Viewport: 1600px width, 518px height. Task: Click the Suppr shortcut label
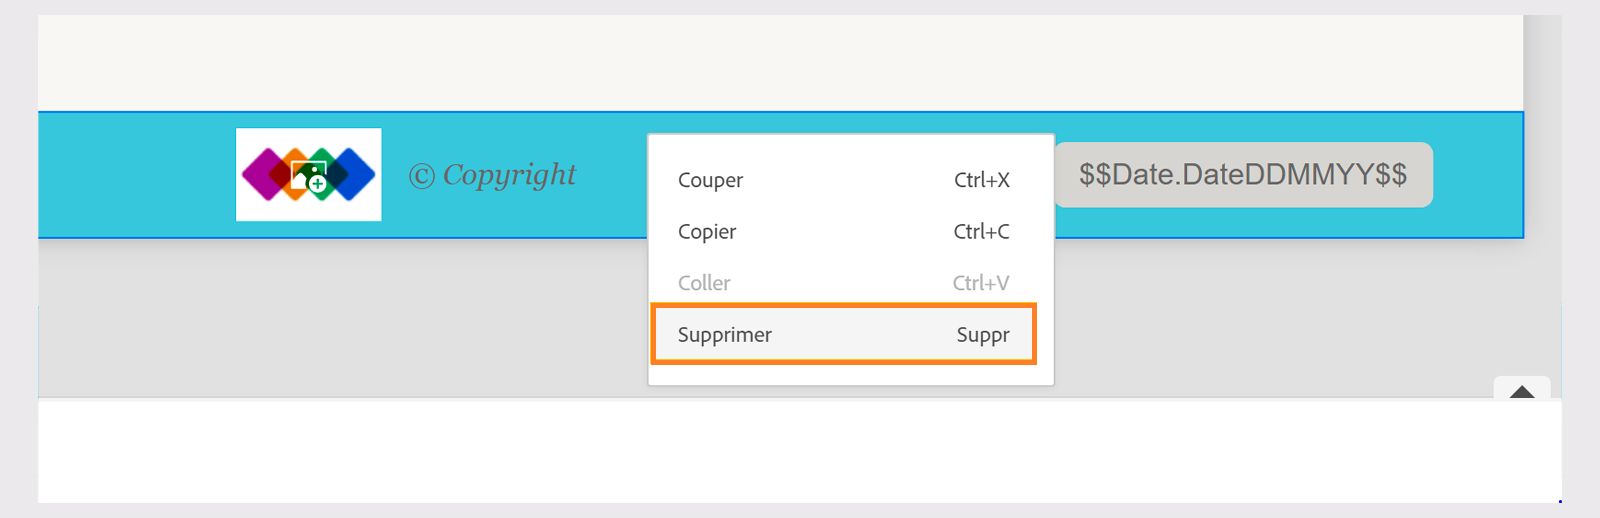click(982, 335)
